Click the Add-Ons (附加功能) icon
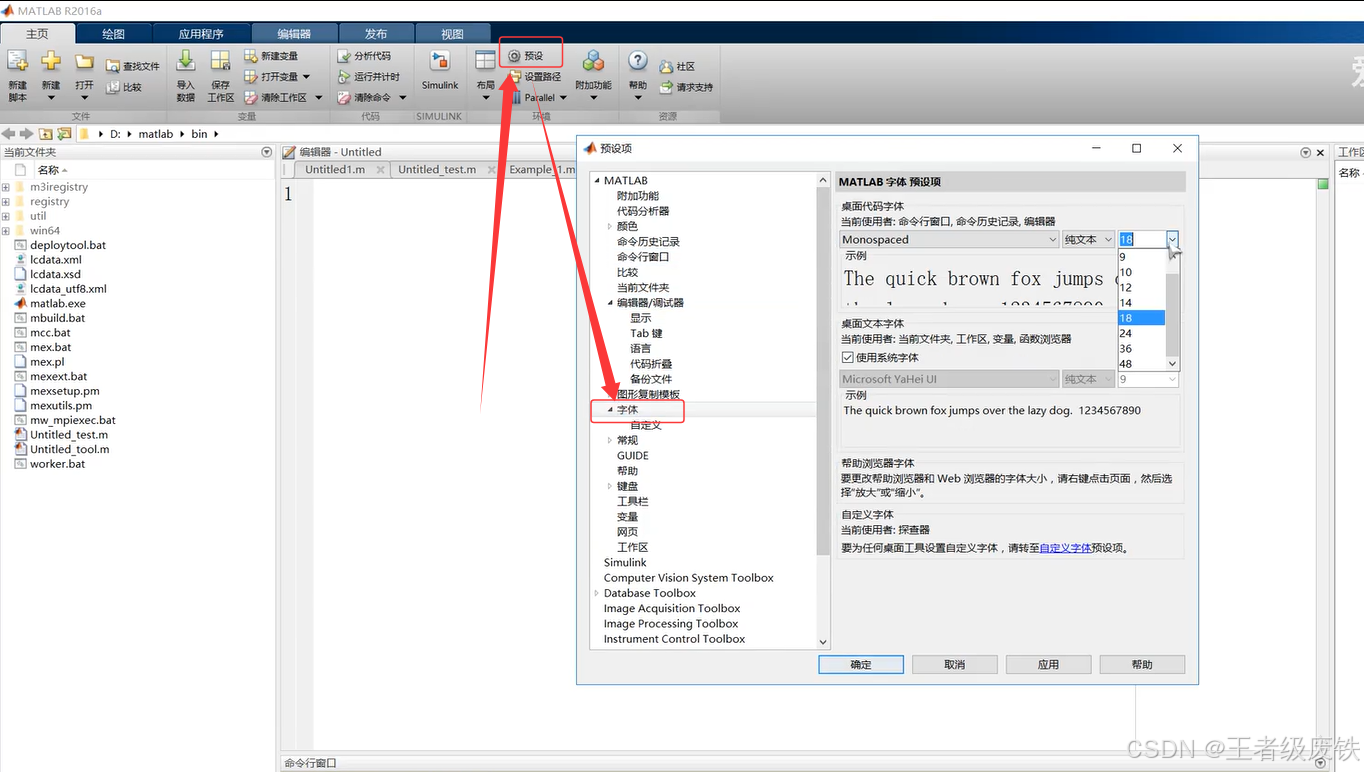The height and width of the screenshot is (772, 1364). click(593, 62)
